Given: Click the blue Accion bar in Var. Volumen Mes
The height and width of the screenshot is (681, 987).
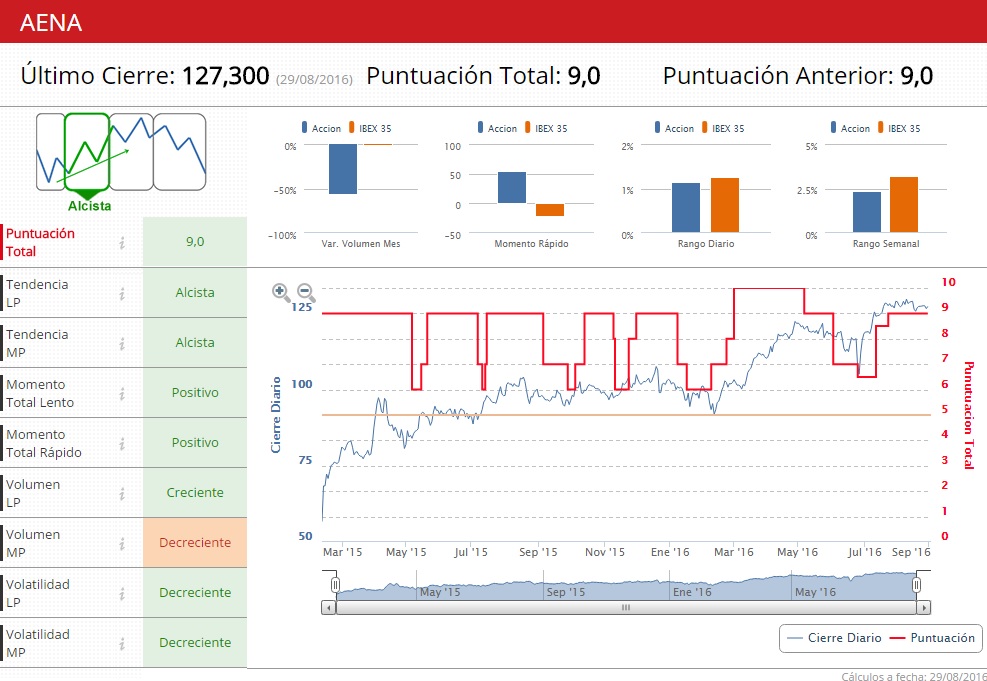Looking at the screenshot, I should point(343,169).
